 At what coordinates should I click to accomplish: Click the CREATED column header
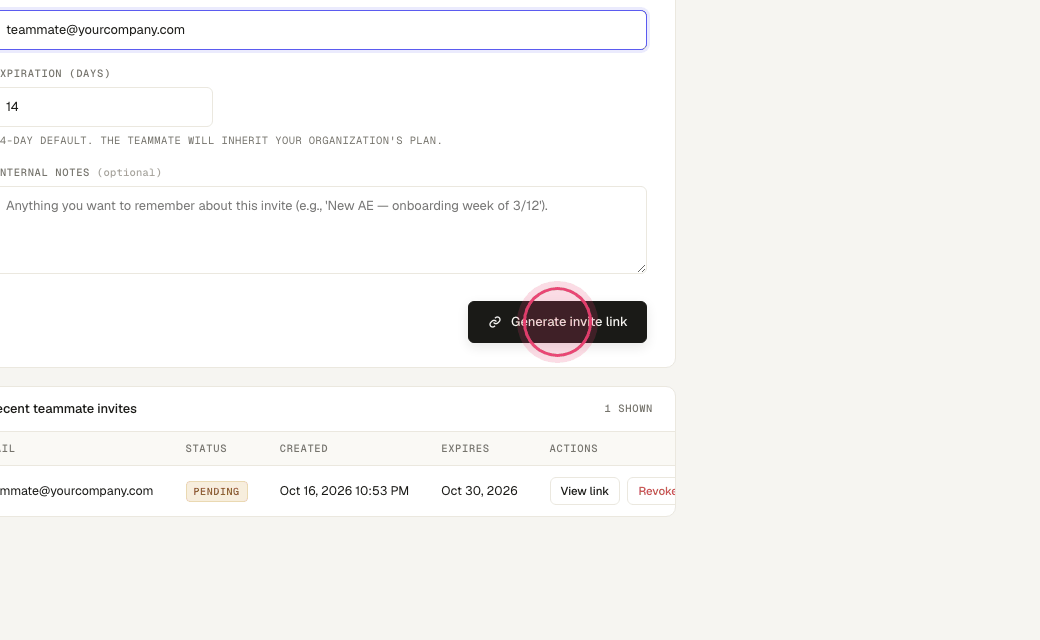click(304, 449)
